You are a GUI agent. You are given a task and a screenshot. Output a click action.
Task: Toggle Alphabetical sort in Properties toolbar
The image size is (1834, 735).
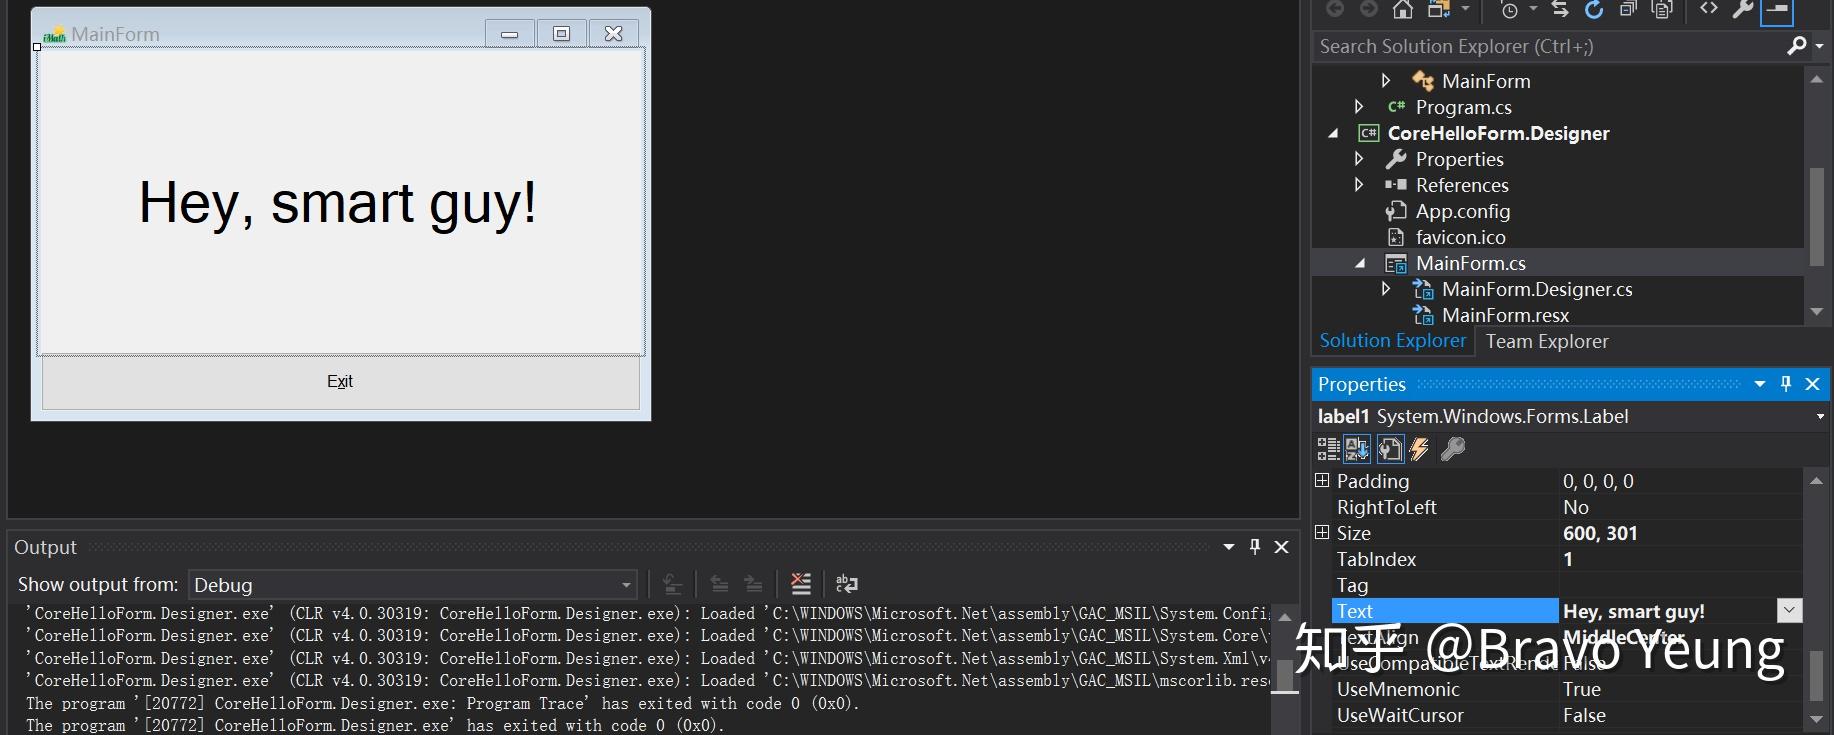pyautogui.click(x=1357, y=449)
